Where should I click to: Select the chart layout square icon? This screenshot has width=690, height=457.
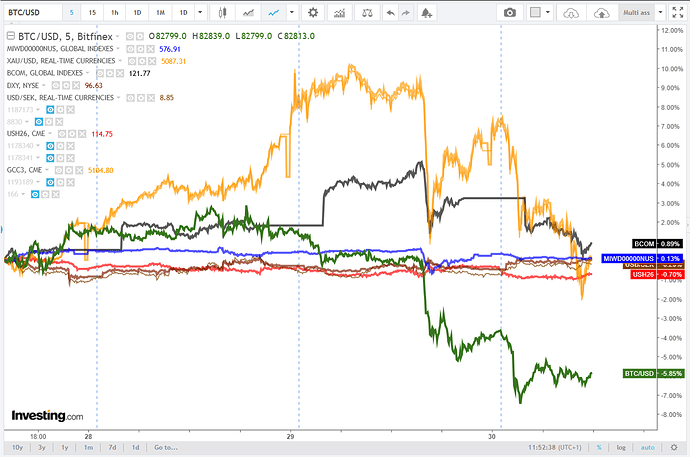point(535,12)
